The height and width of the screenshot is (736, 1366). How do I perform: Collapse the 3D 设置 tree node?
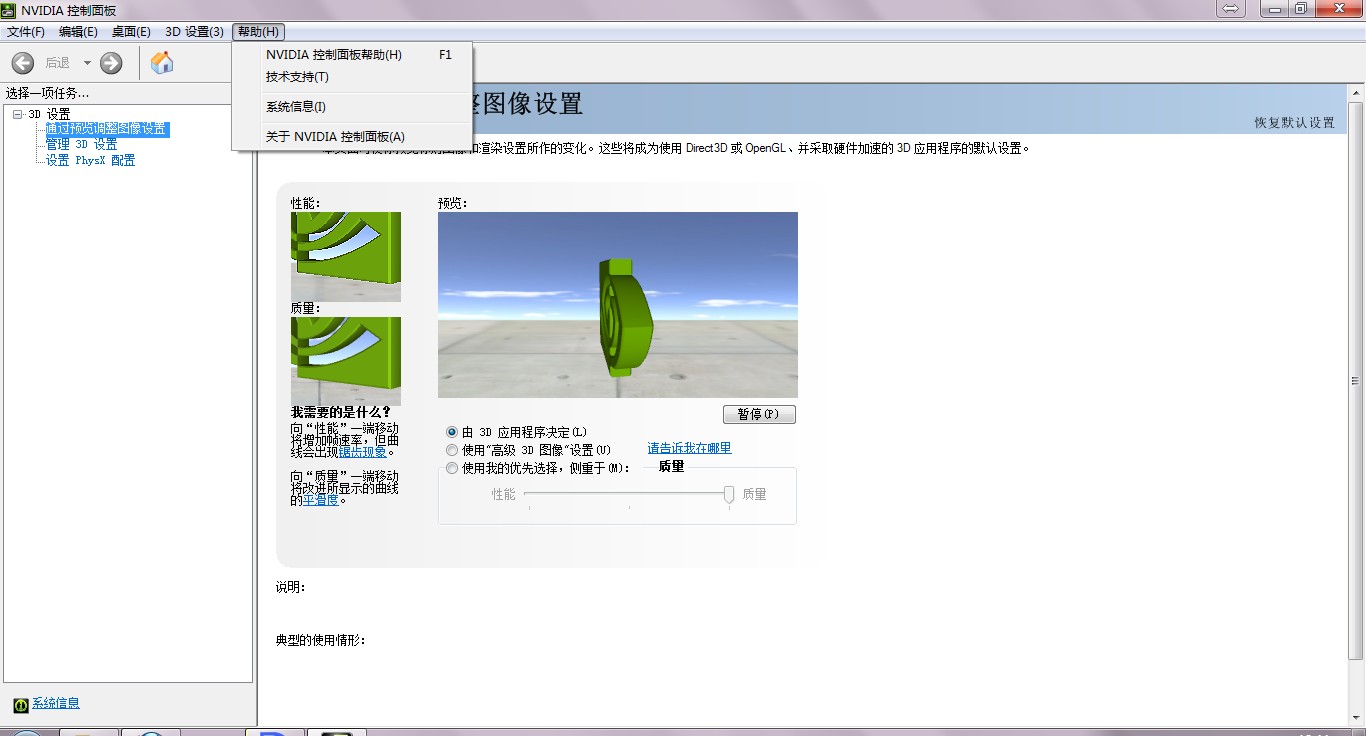click(x=18, y=115)
